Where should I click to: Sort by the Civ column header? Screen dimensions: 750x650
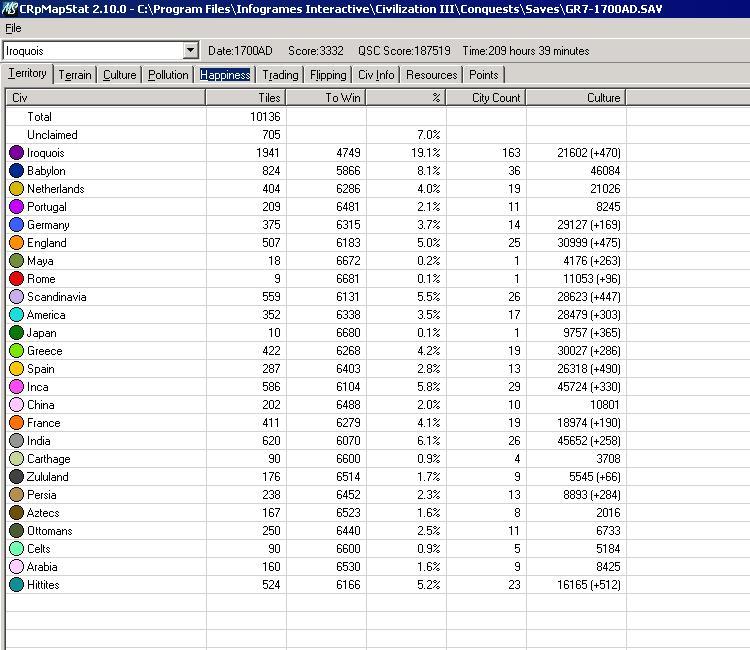[106, 98]
